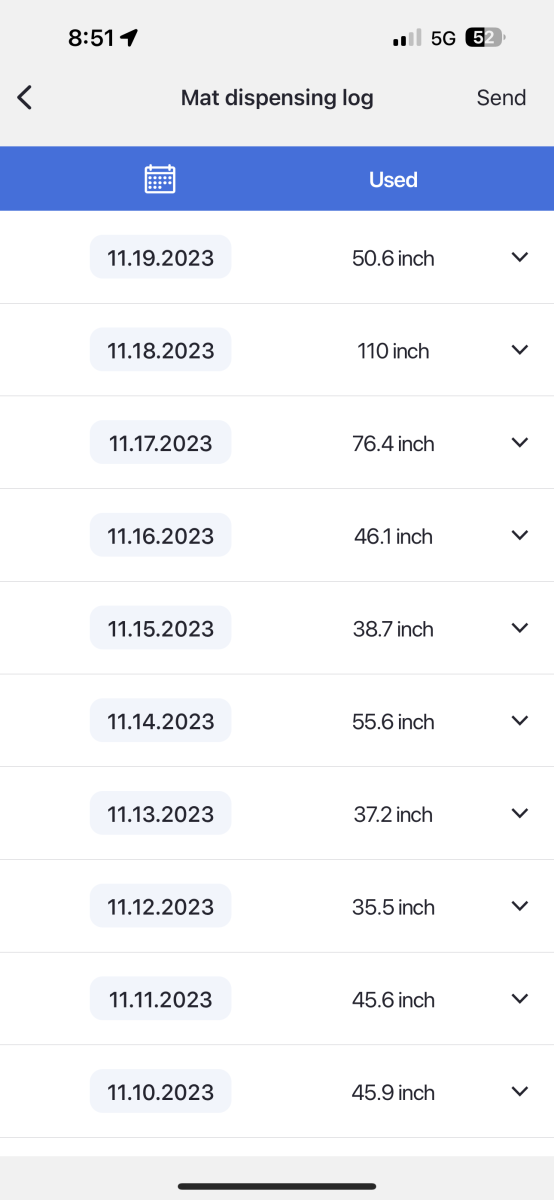Tap the battery indicator in status bar
Screen dimensions: 554x1200
pyautogui.click(x=487, y=38)
